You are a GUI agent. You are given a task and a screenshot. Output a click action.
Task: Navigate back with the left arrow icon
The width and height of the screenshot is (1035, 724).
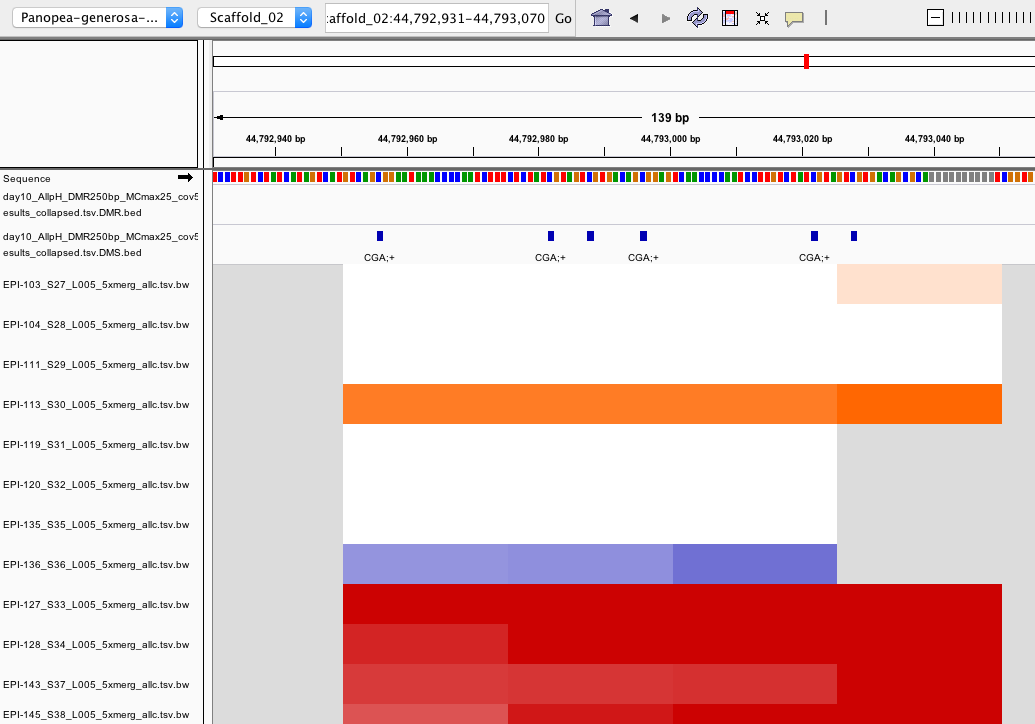point(633,17)
